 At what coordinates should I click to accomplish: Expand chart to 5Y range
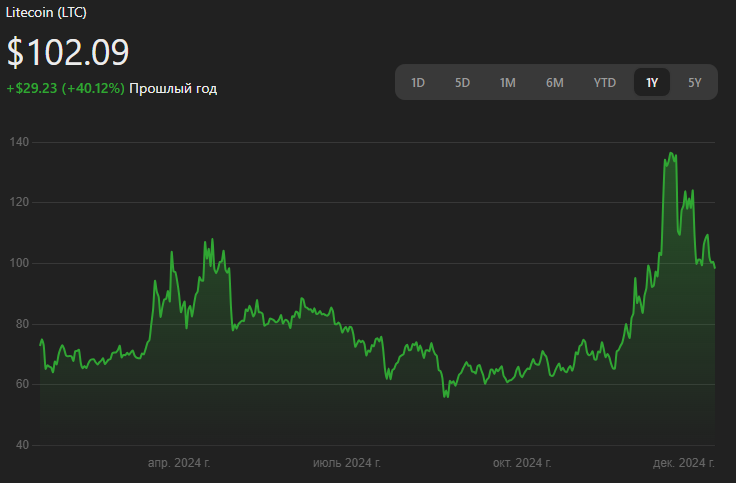pyautogui.click(x=695, y=83)
